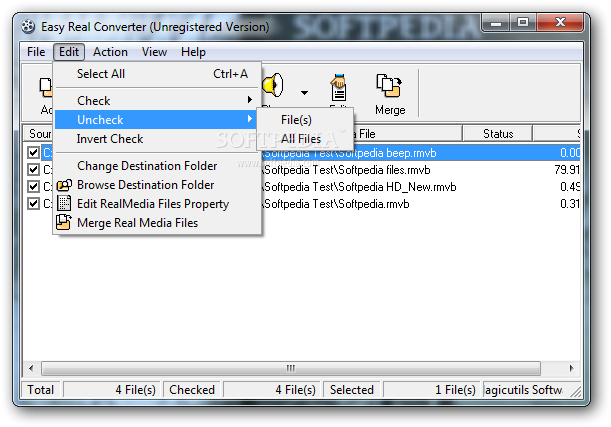
Task: Select the Softpedia files.rmvb row
Action: (x=304, y=170)
